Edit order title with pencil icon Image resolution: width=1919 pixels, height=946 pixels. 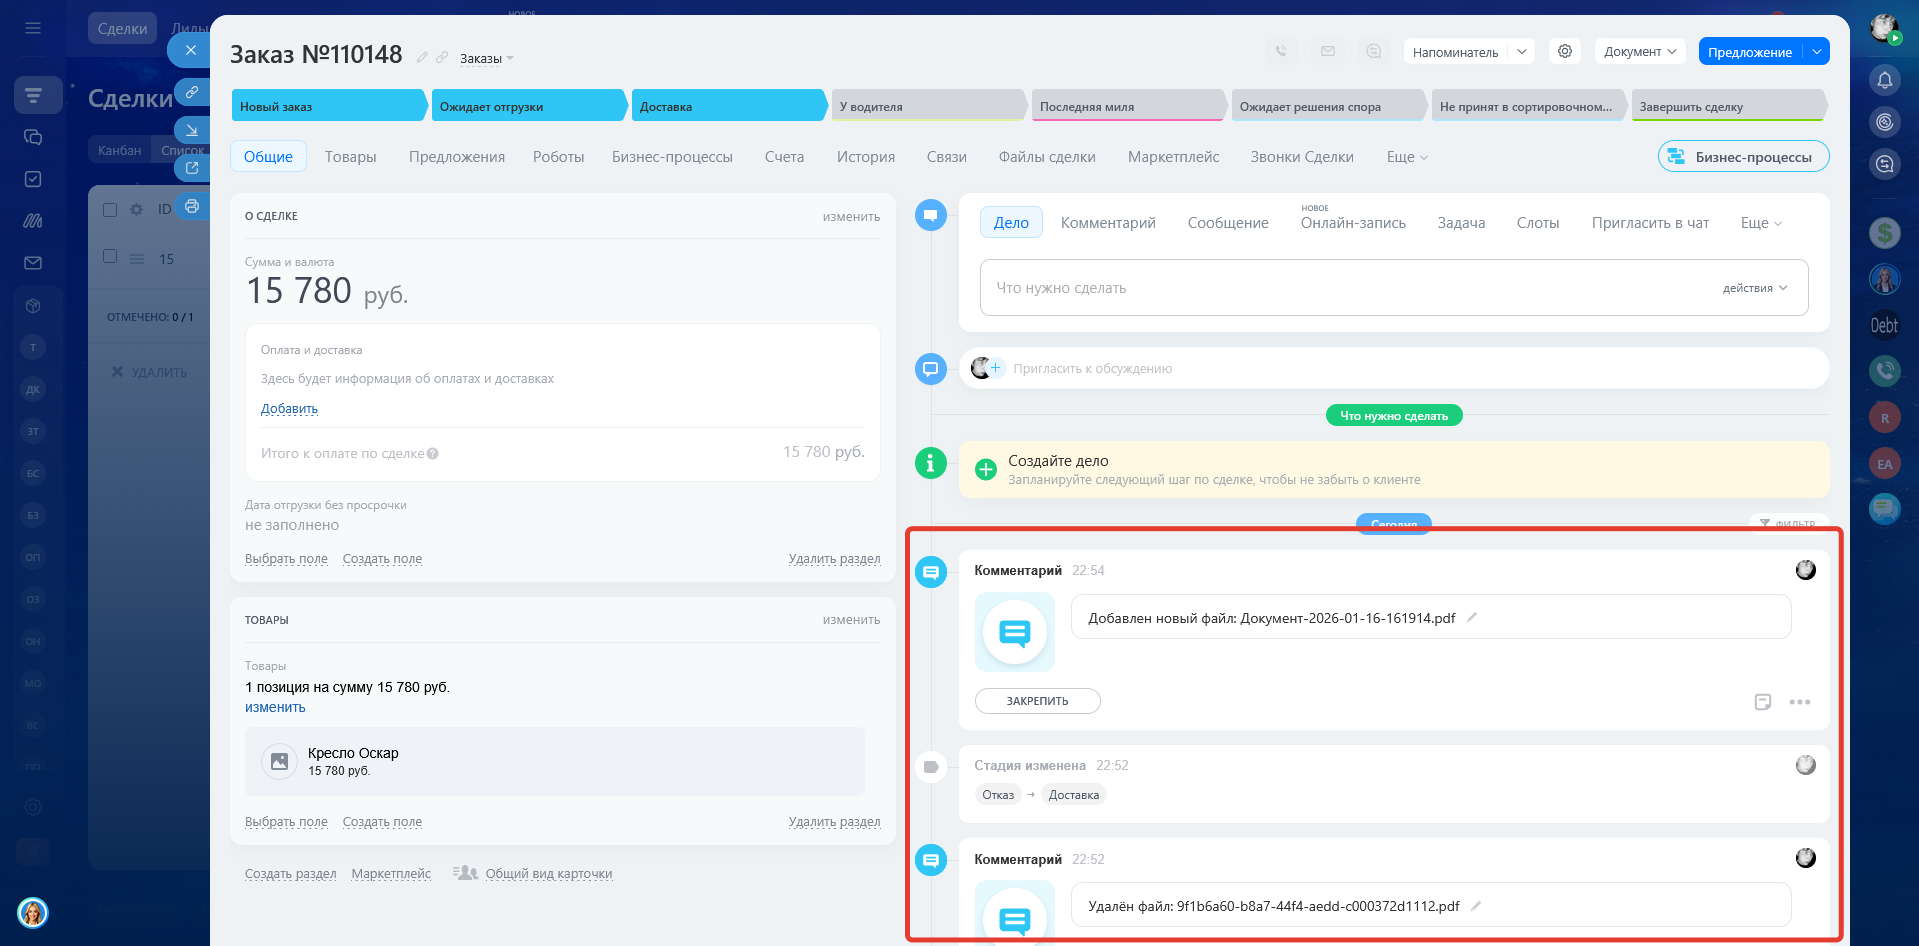pyautogui.click(x=422, y=58)
